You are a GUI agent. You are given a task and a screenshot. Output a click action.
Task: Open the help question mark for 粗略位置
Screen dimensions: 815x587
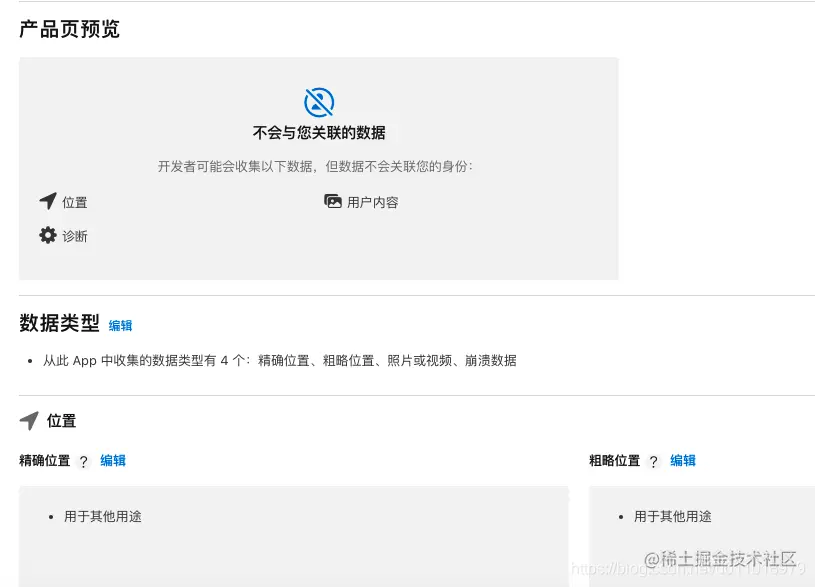click(x=653, y=461)
